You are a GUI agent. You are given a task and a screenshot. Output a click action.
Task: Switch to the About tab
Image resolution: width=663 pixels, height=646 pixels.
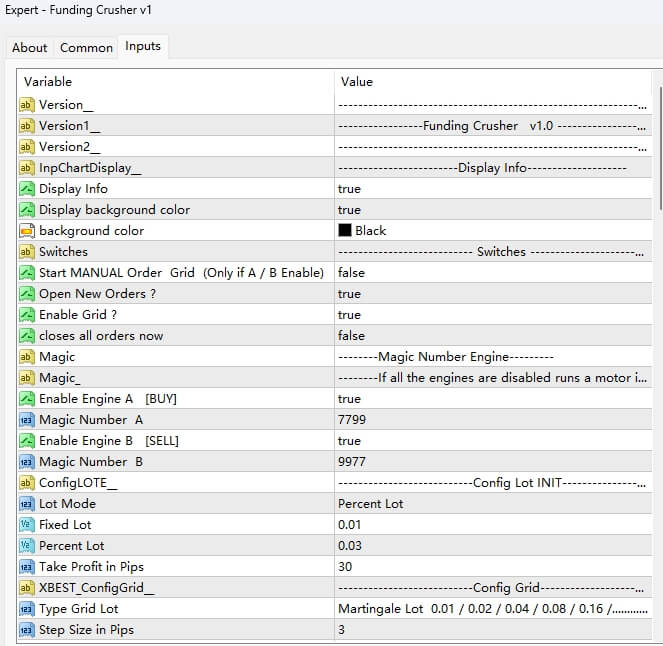pos(30,47)
